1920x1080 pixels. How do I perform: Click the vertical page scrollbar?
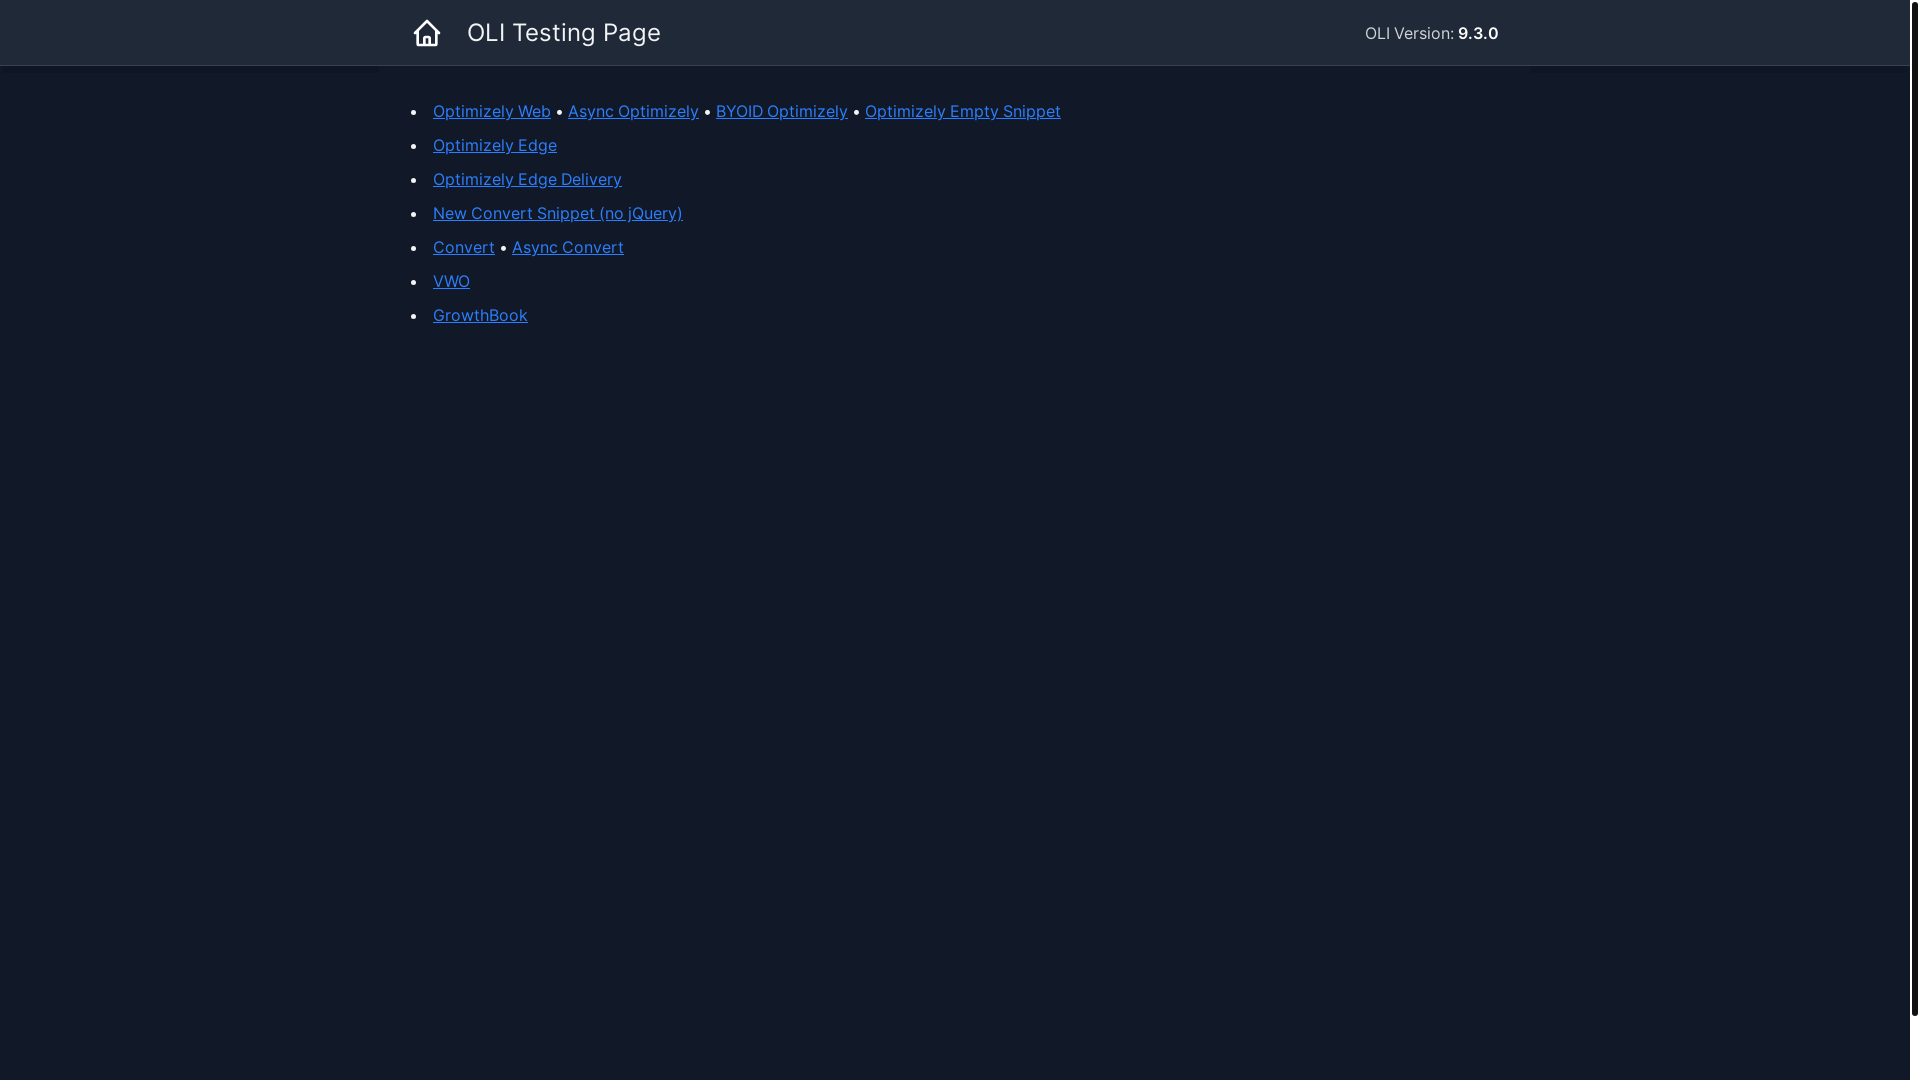click(x=1914, y=508)
